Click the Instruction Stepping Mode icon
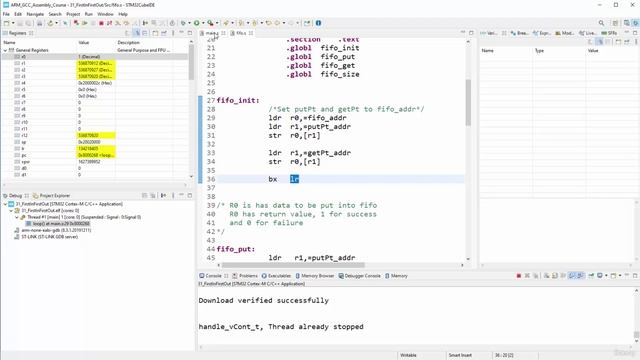Viewport: 640px width, 360px height. pyautogui.click(x=145, y=23)
